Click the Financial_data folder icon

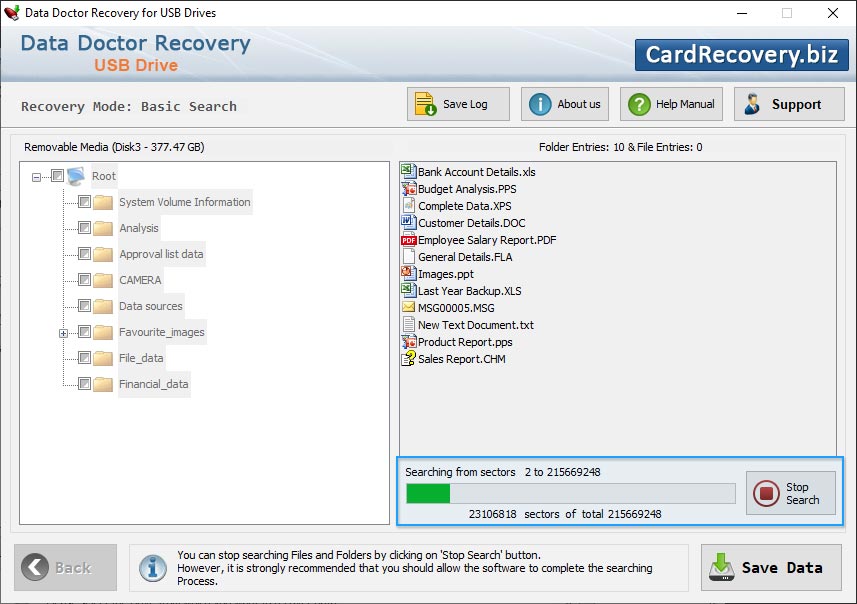103,384
